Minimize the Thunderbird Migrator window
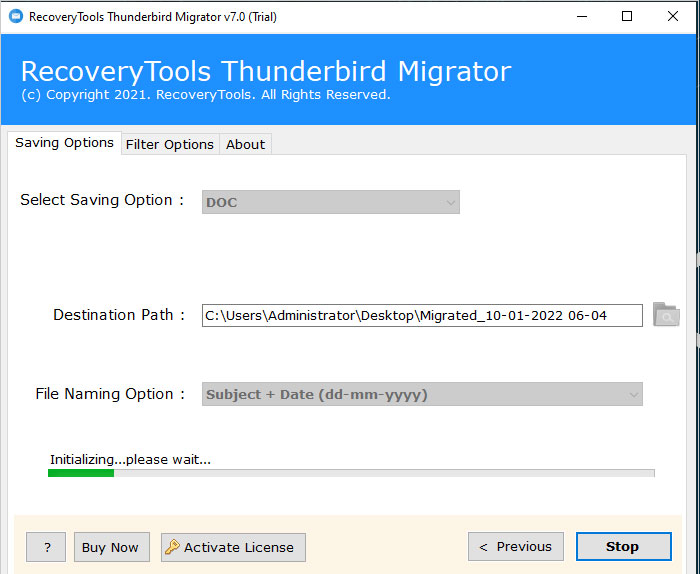 coord(582,17)
